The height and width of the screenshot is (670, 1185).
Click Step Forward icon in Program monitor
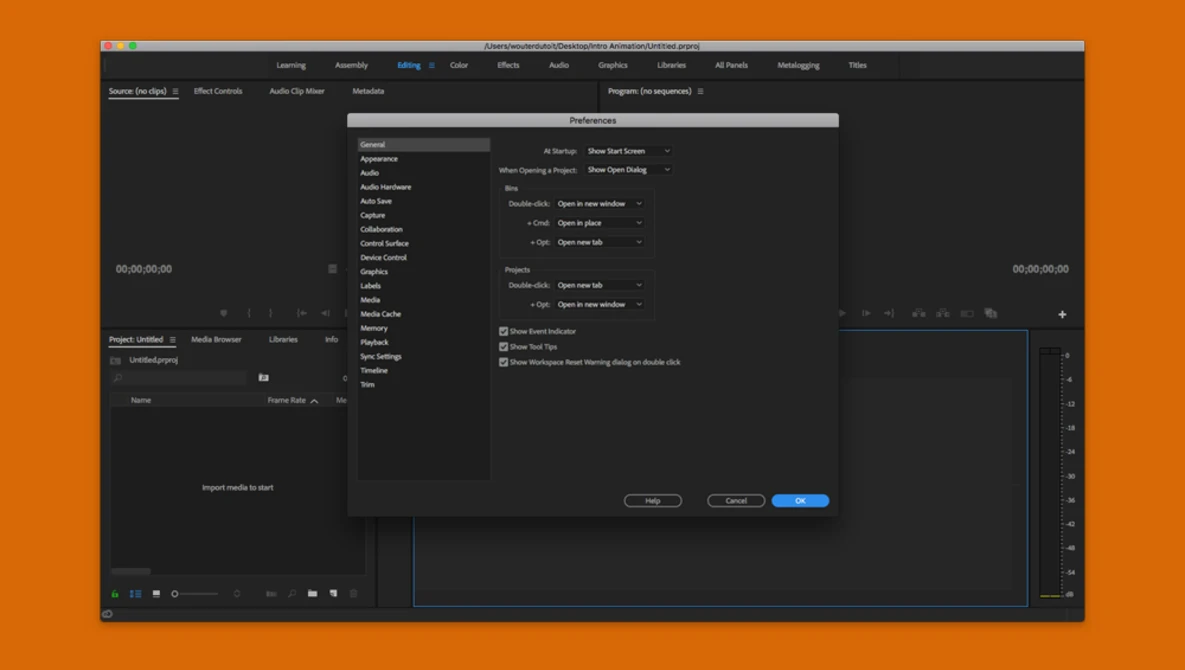click(866, 313)
